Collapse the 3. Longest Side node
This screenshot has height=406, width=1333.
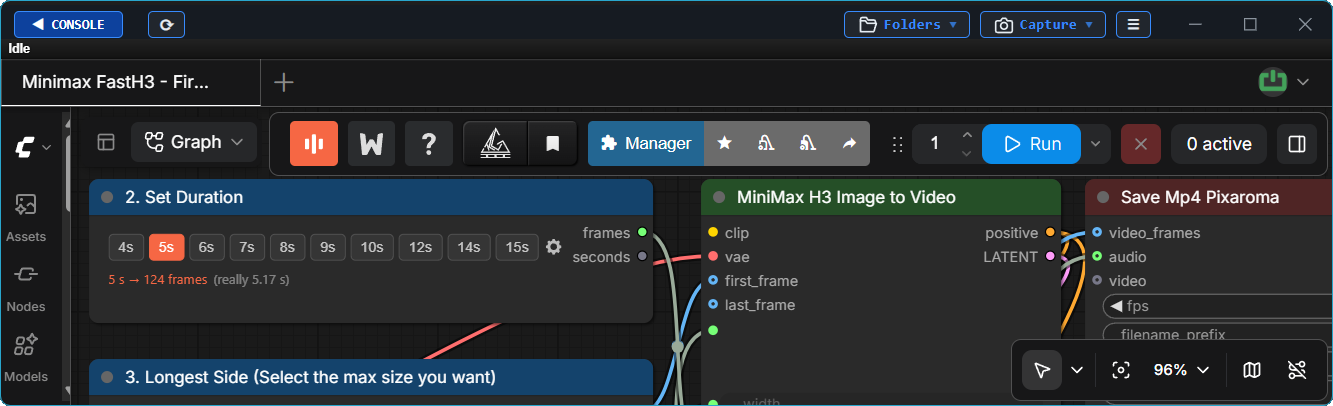coord(107,377)
